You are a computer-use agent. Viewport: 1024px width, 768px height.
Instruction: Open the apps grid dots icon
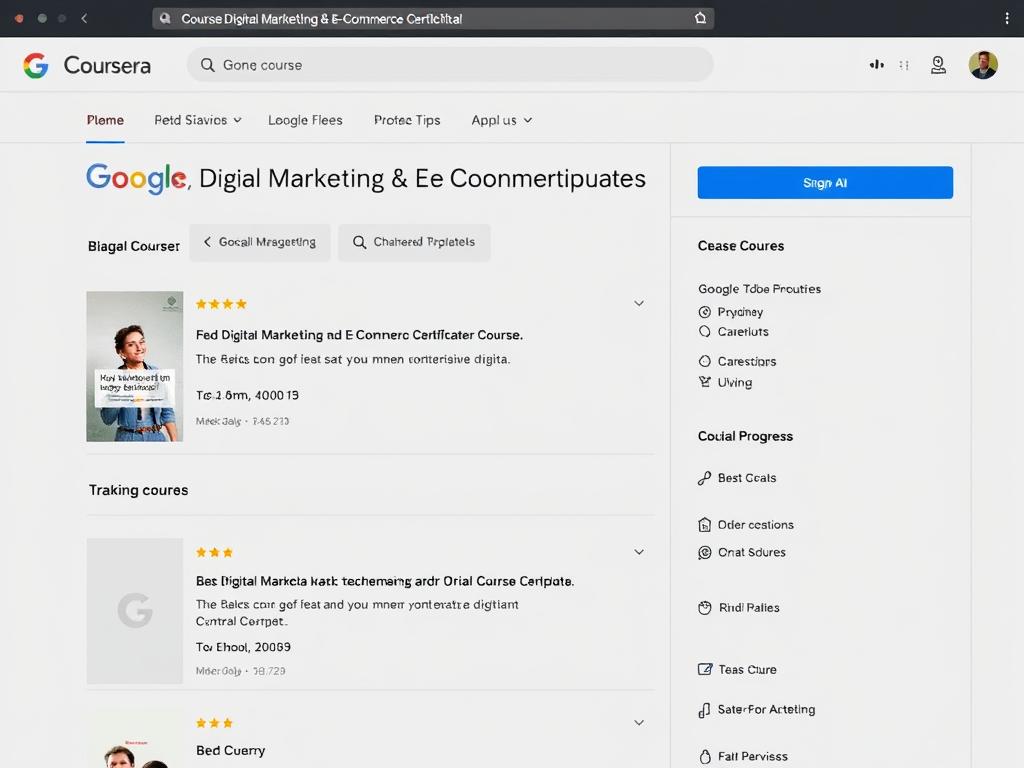pyautogui.click(x=904, y=65)
